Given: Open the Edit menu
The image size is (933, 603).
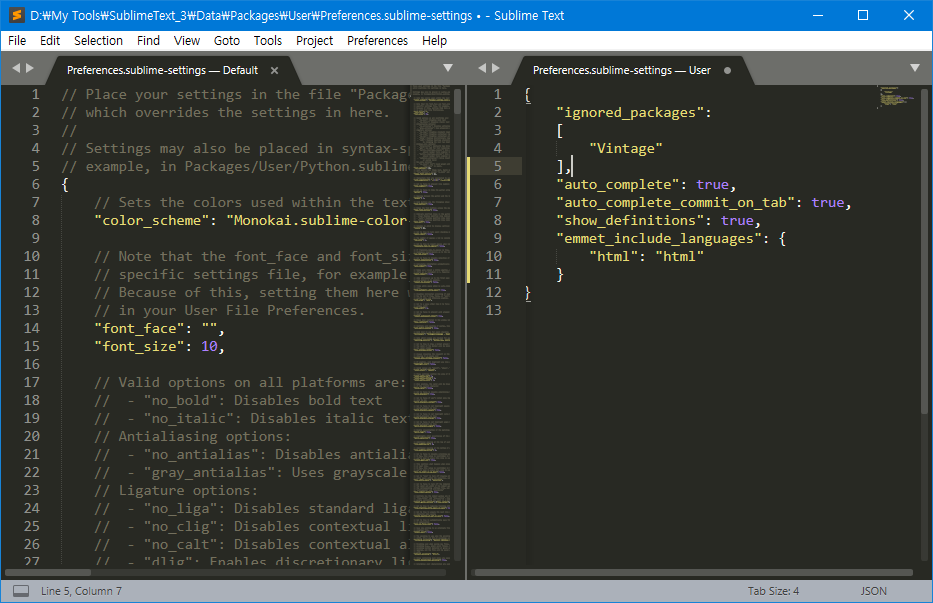Looking at the screenshot, I should (50, 40).
